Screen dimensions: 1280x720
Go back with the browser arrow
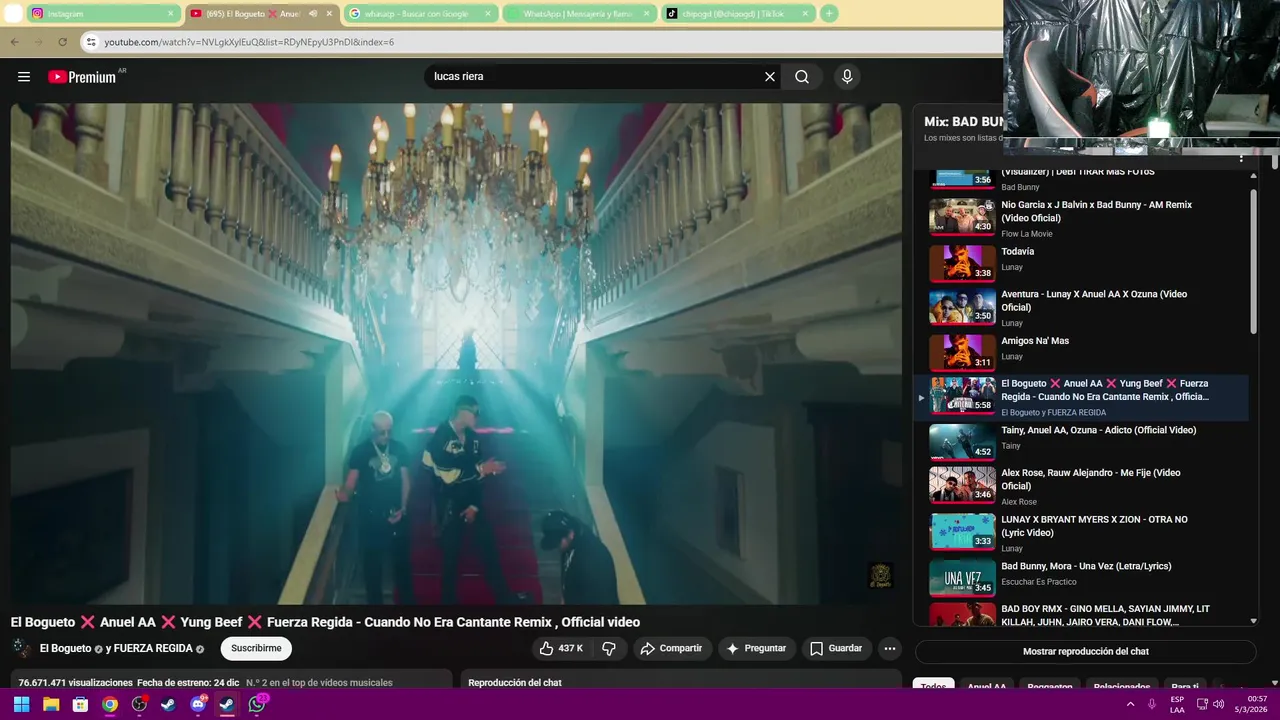(14, 42)
